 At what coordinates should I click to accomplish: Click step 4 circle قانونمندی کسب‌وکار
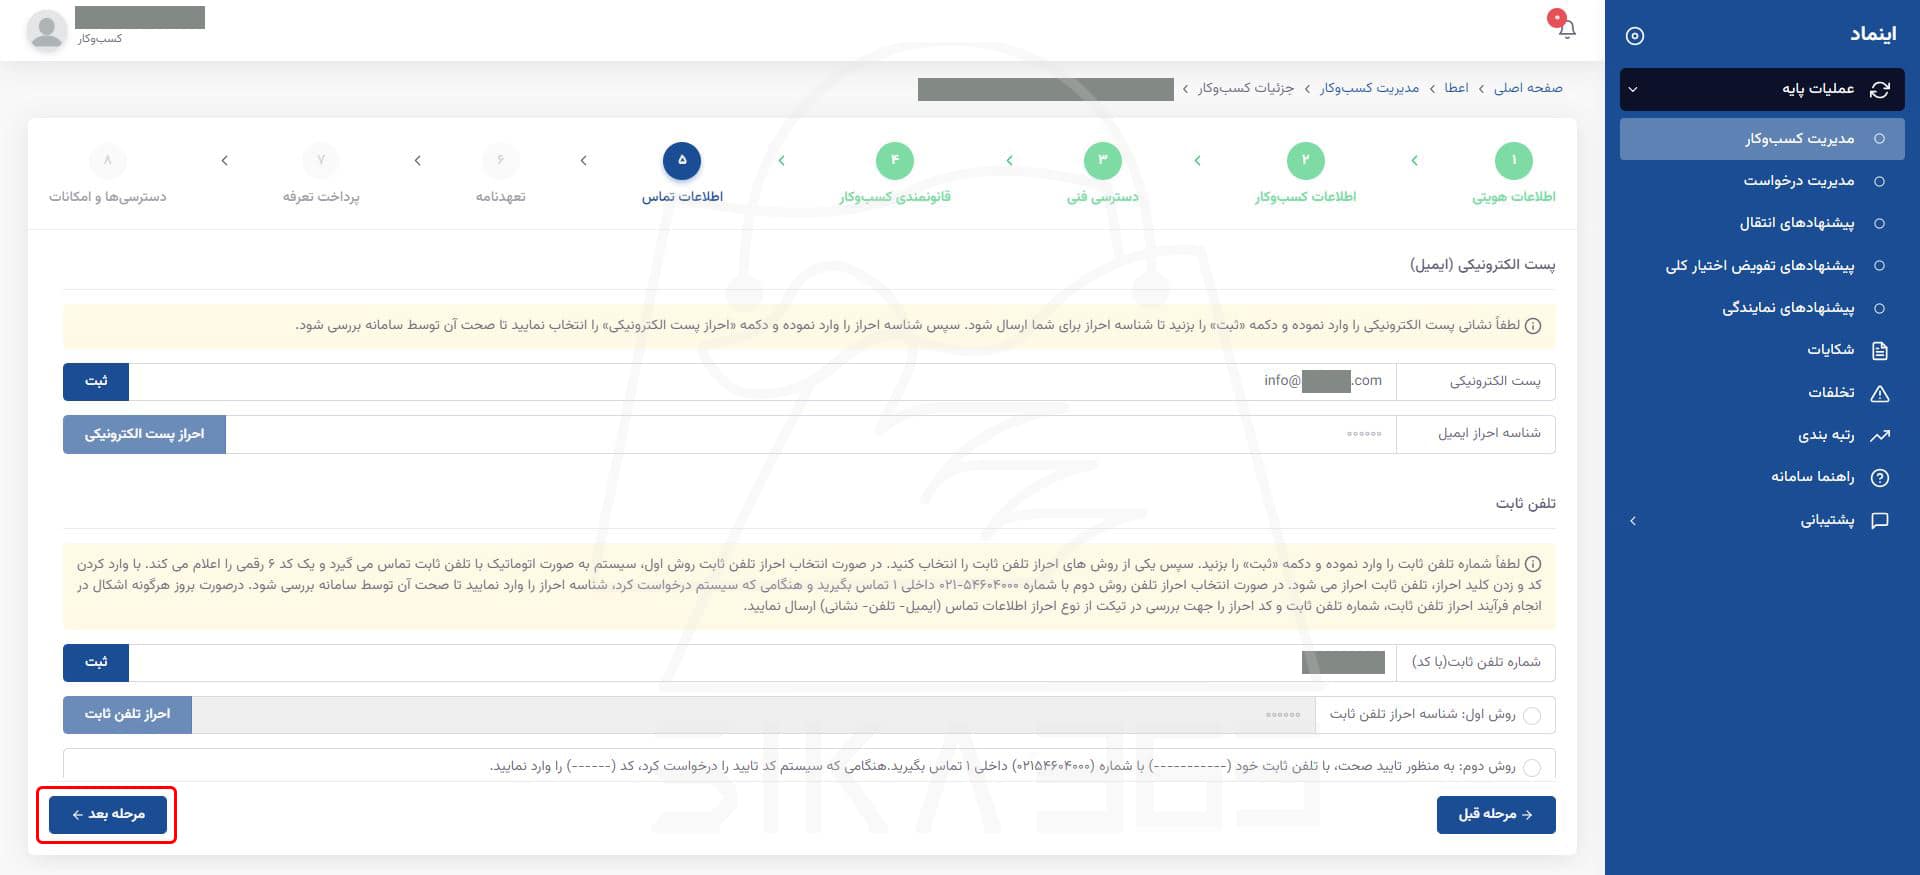pos(894,160)
